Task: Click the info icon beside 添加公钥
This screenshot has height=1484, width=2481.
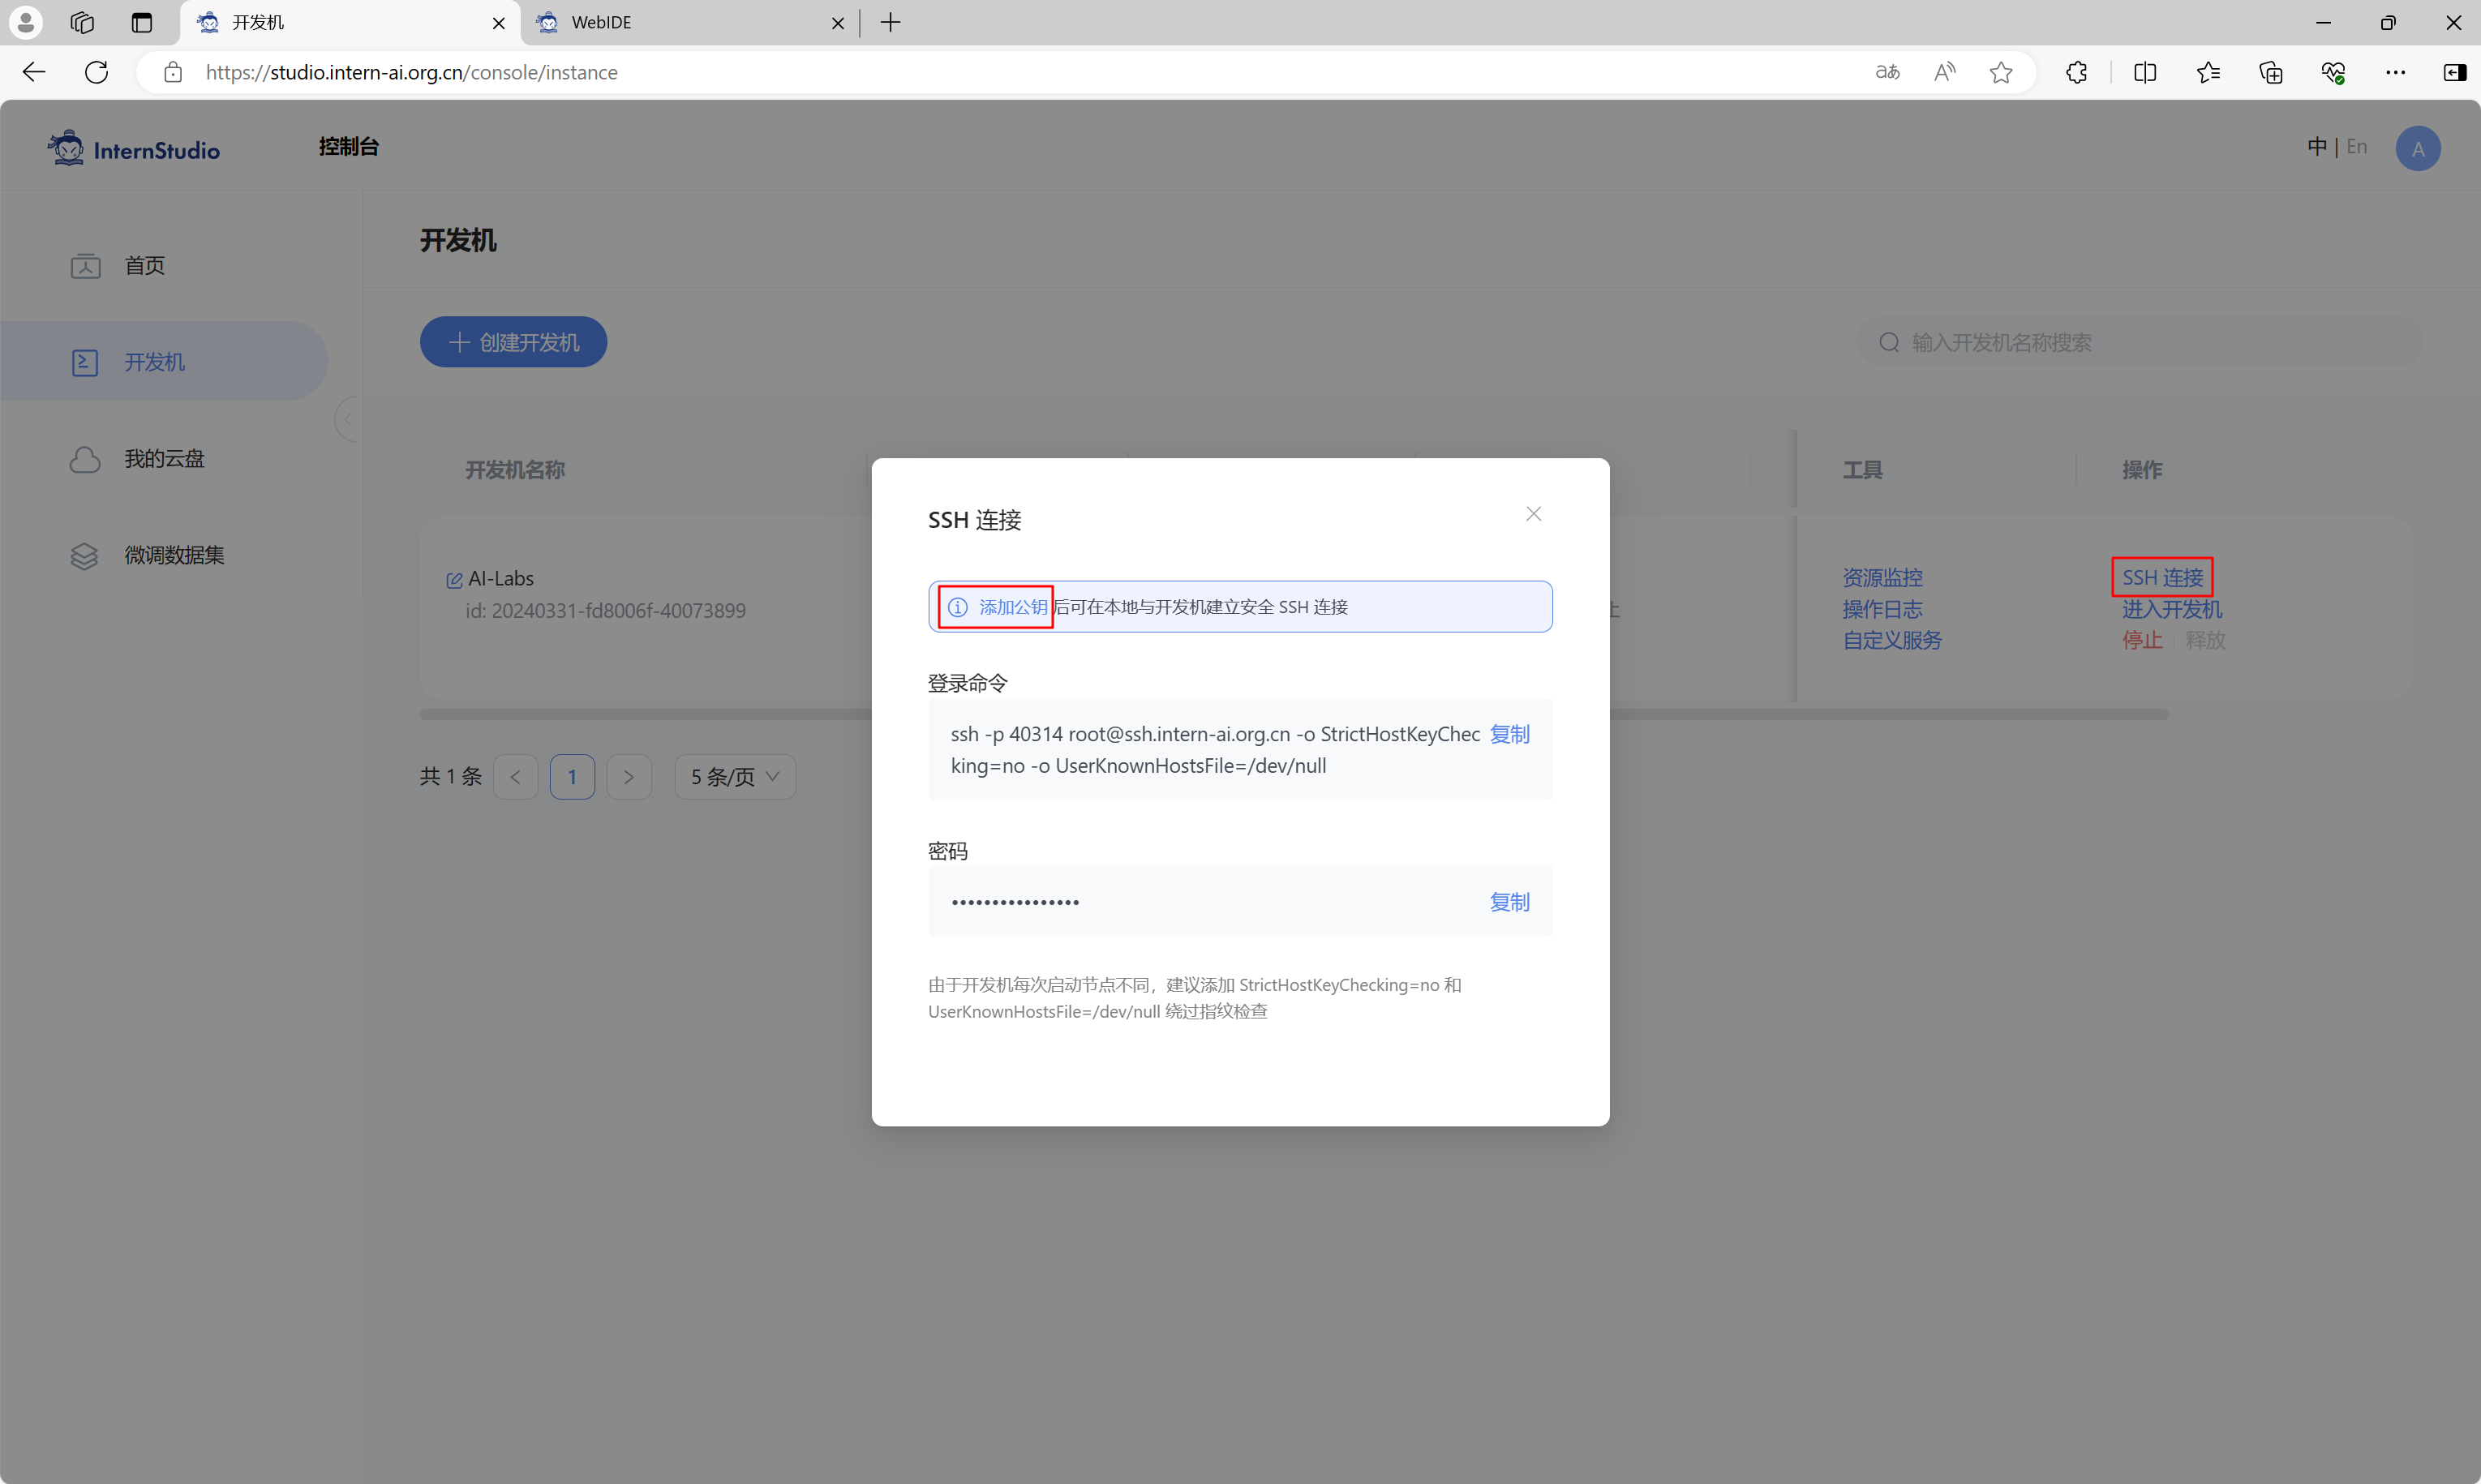Action: tap(957, 607)
